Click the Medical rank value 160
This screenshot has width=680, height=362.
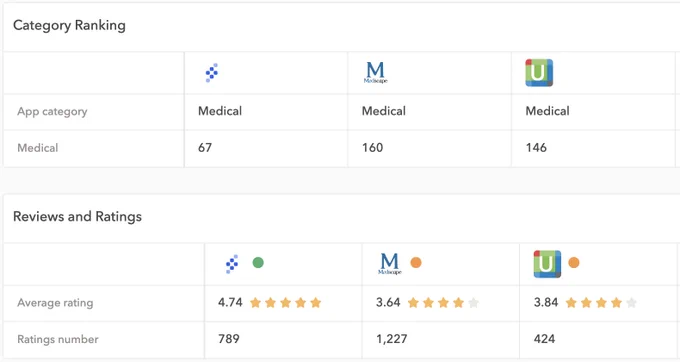(373, 147)
